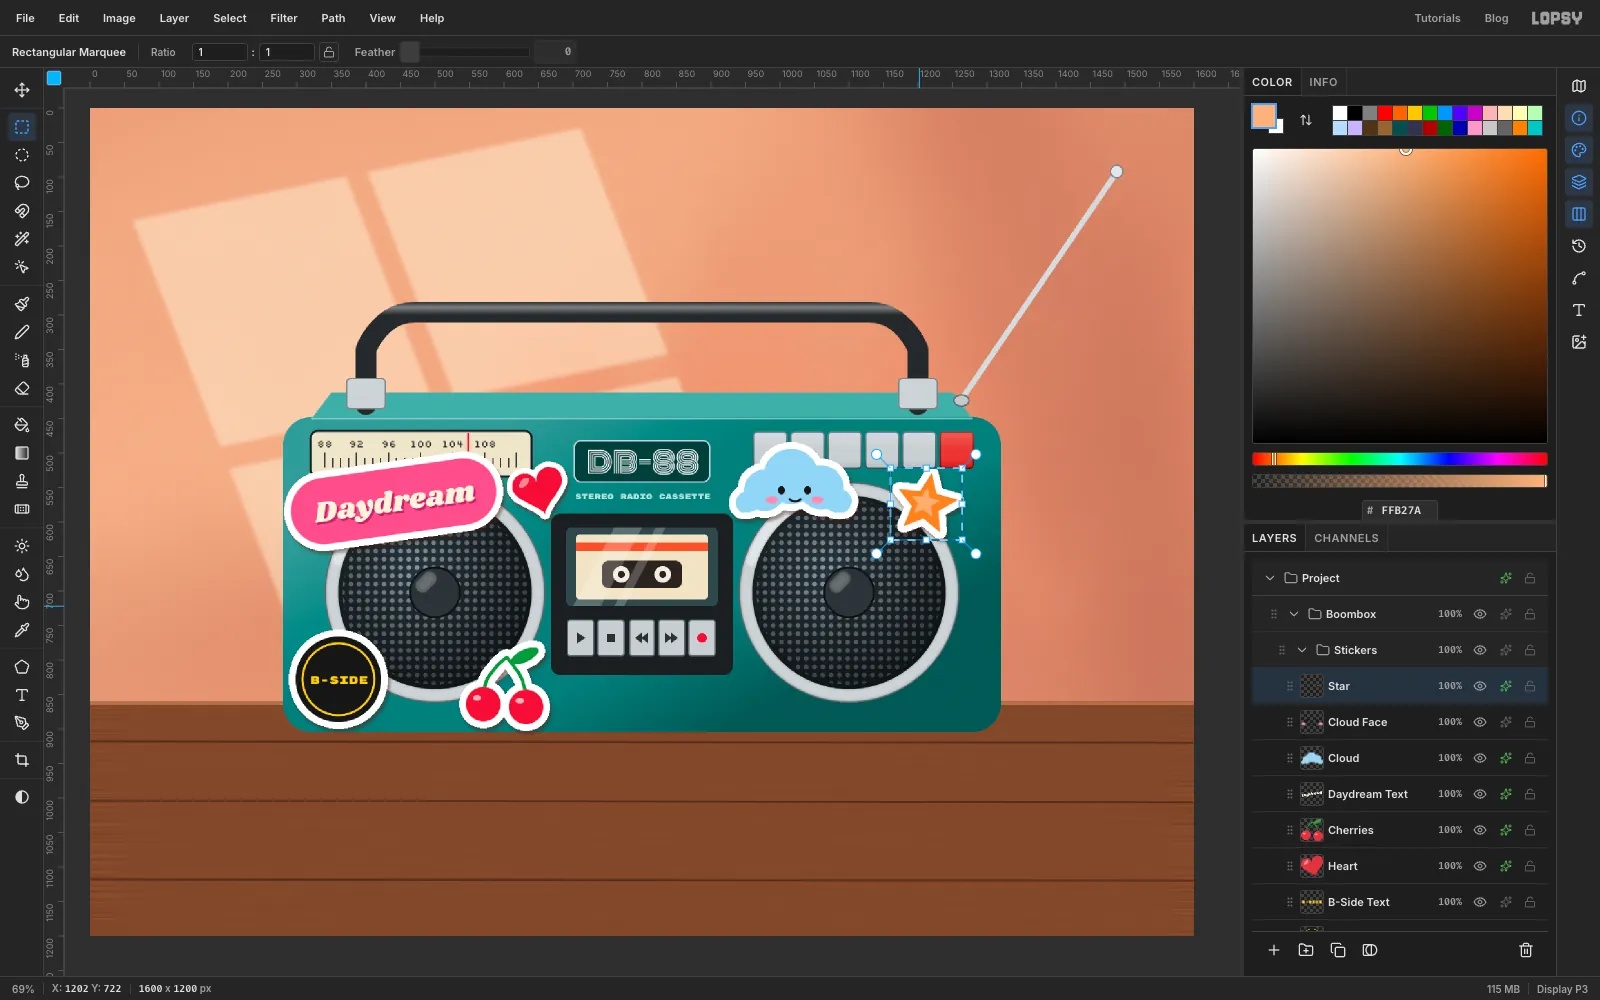Toggle visibility of Cherries layer

pos(1480,830)
